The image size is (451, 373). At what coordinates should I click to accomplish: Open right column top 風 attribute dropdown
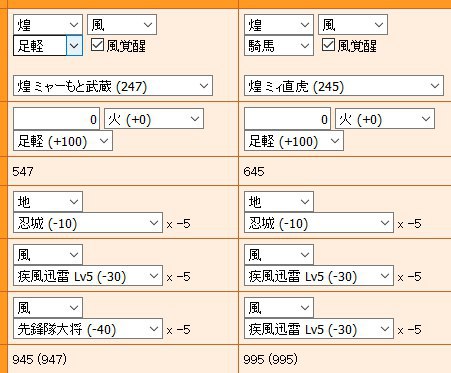(353, 25)
